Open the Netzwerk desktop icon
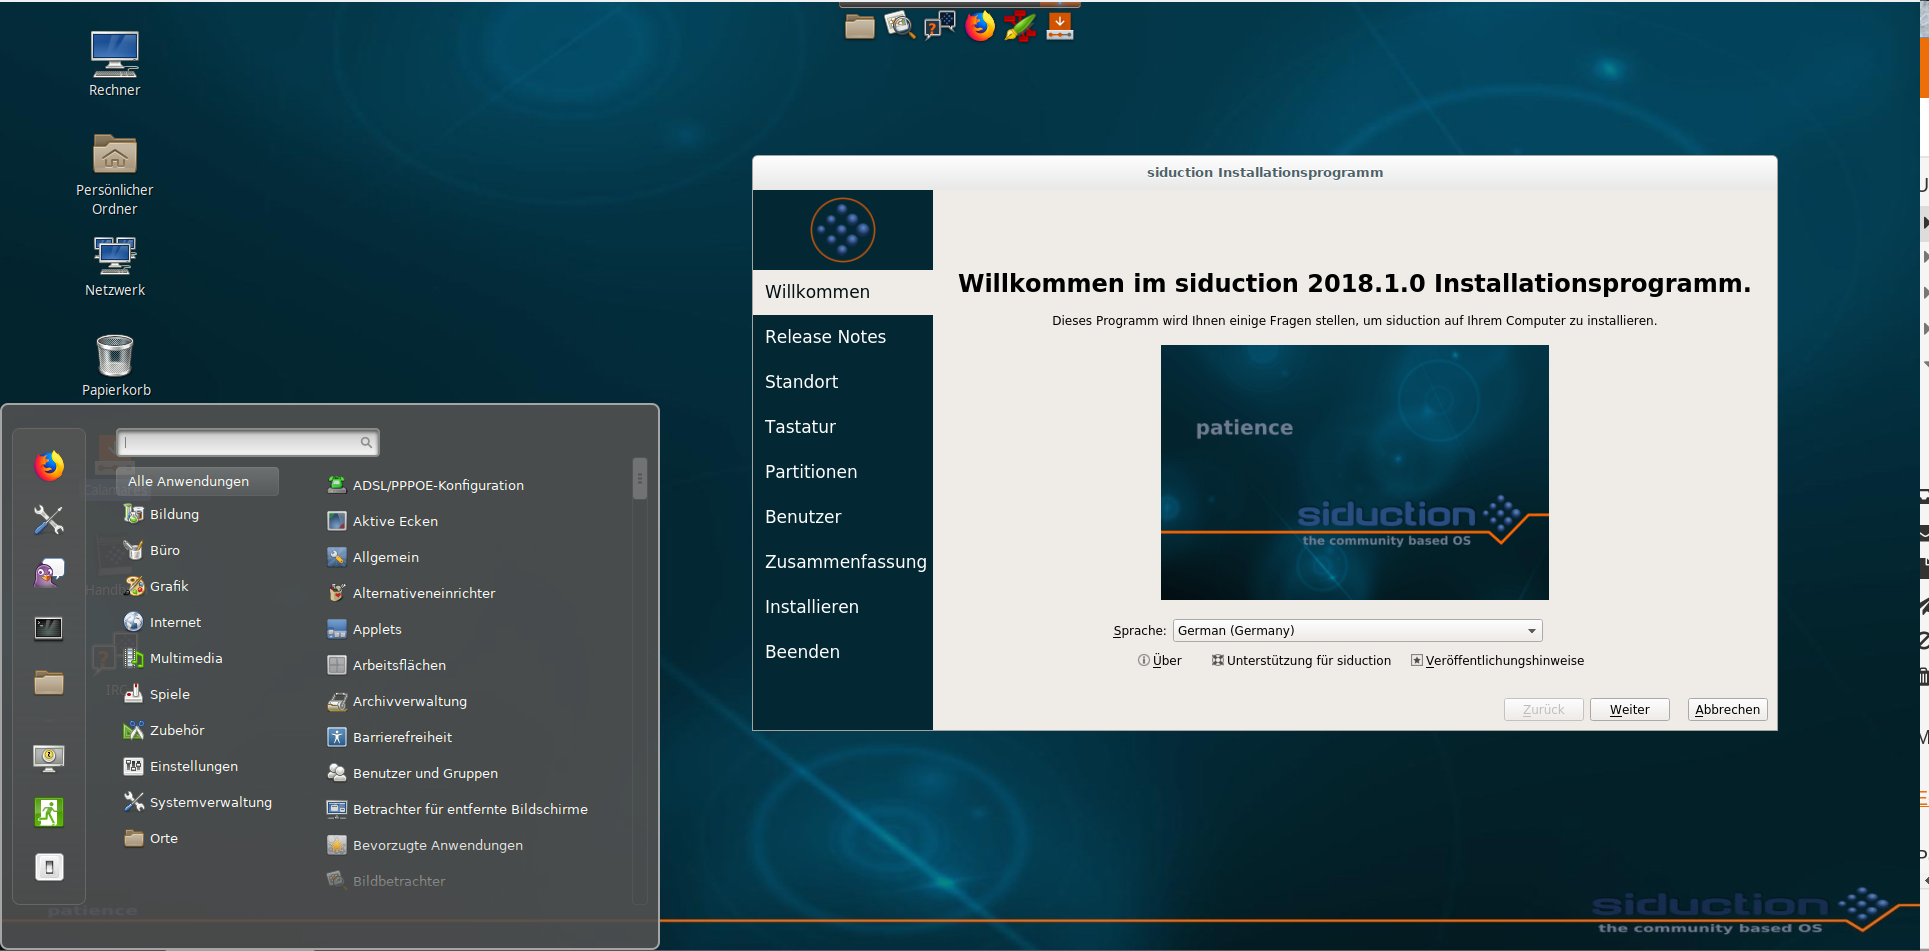This screenshot has width=1929, height=951. (x=115, y=266)
